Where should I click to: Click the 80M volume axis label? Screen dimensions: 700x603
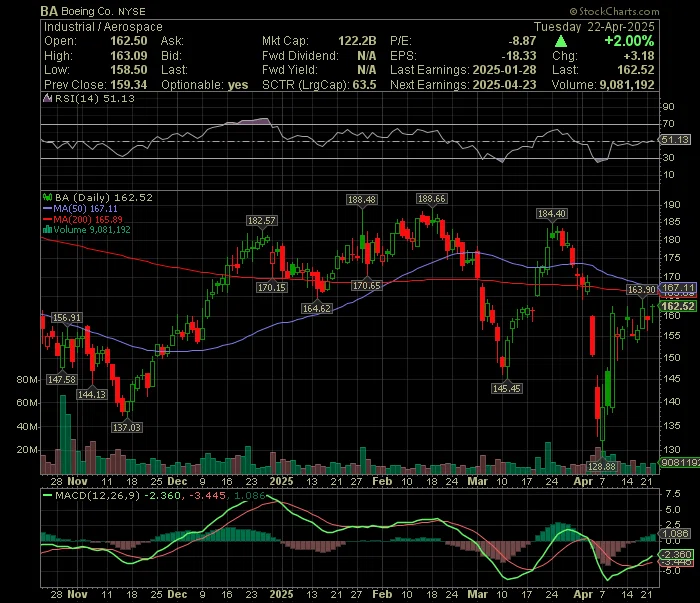(x=27, y=380)
